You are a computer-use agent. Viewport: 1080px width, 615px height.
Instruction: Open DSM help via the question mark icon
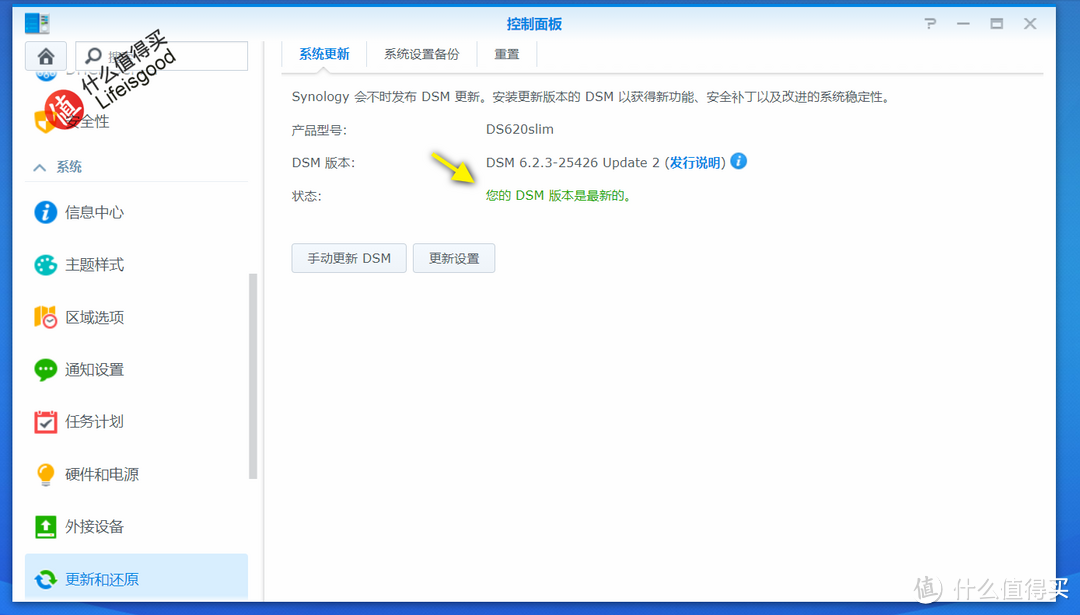930,22
